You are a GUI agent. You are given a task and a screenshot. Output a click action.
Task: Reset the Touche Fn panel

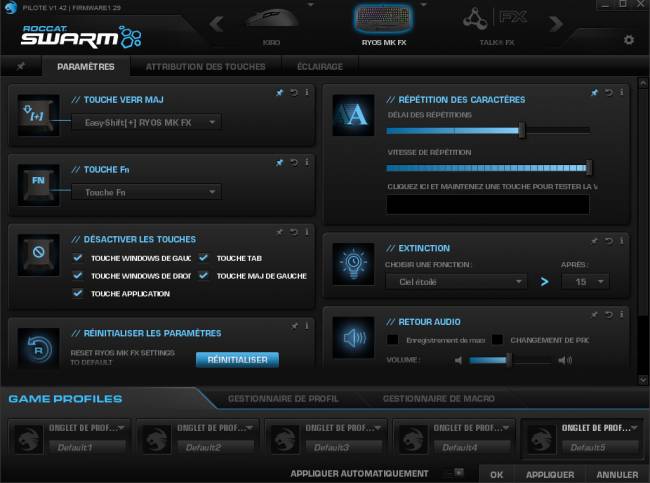point(293,163)
